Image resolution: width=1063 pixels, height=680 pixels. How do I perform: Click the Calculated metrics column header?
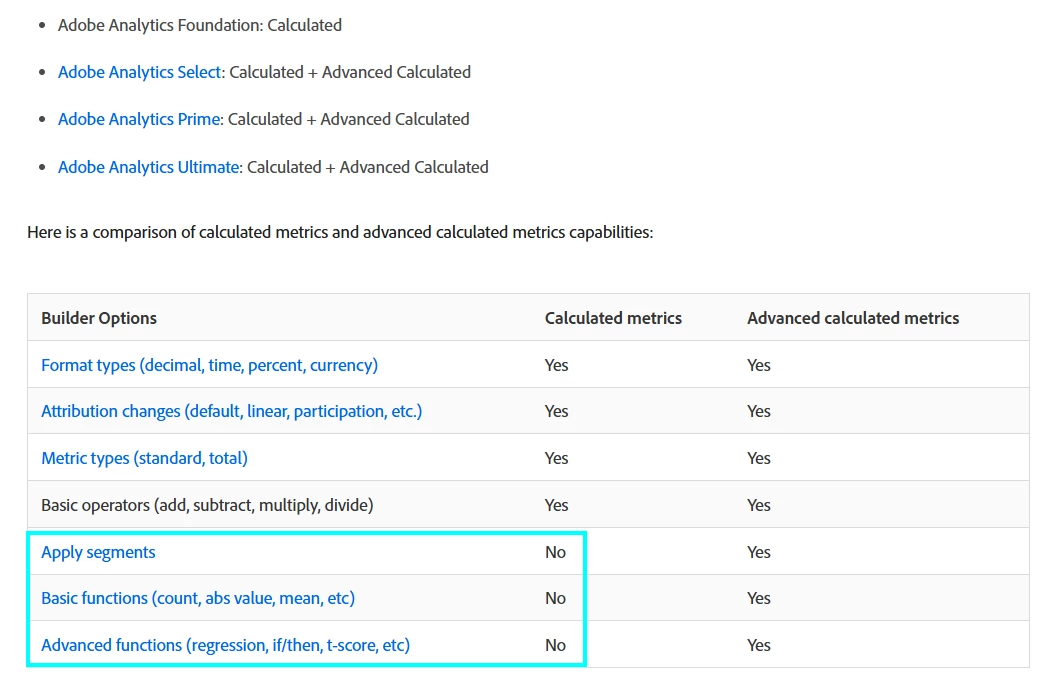(613, 318)
